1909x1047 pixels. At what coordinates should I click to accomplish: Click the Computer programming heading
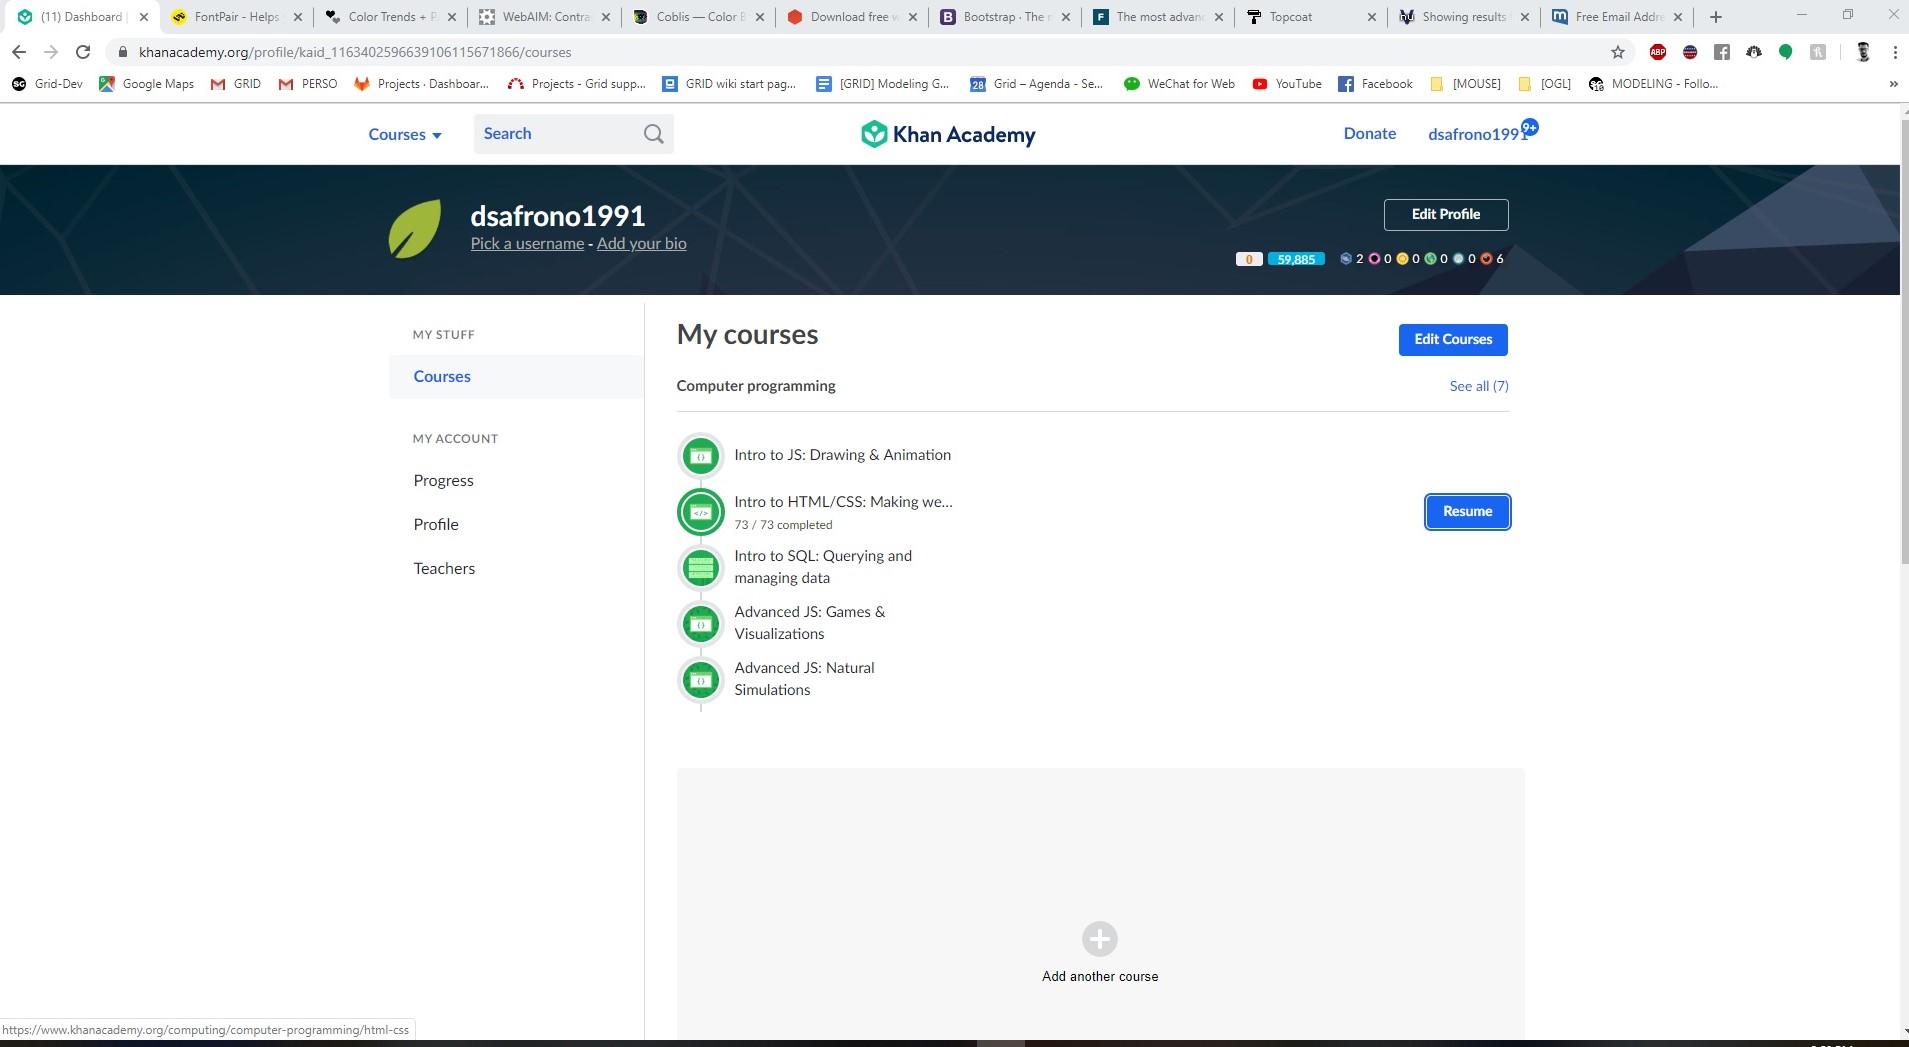click(756, 386)
